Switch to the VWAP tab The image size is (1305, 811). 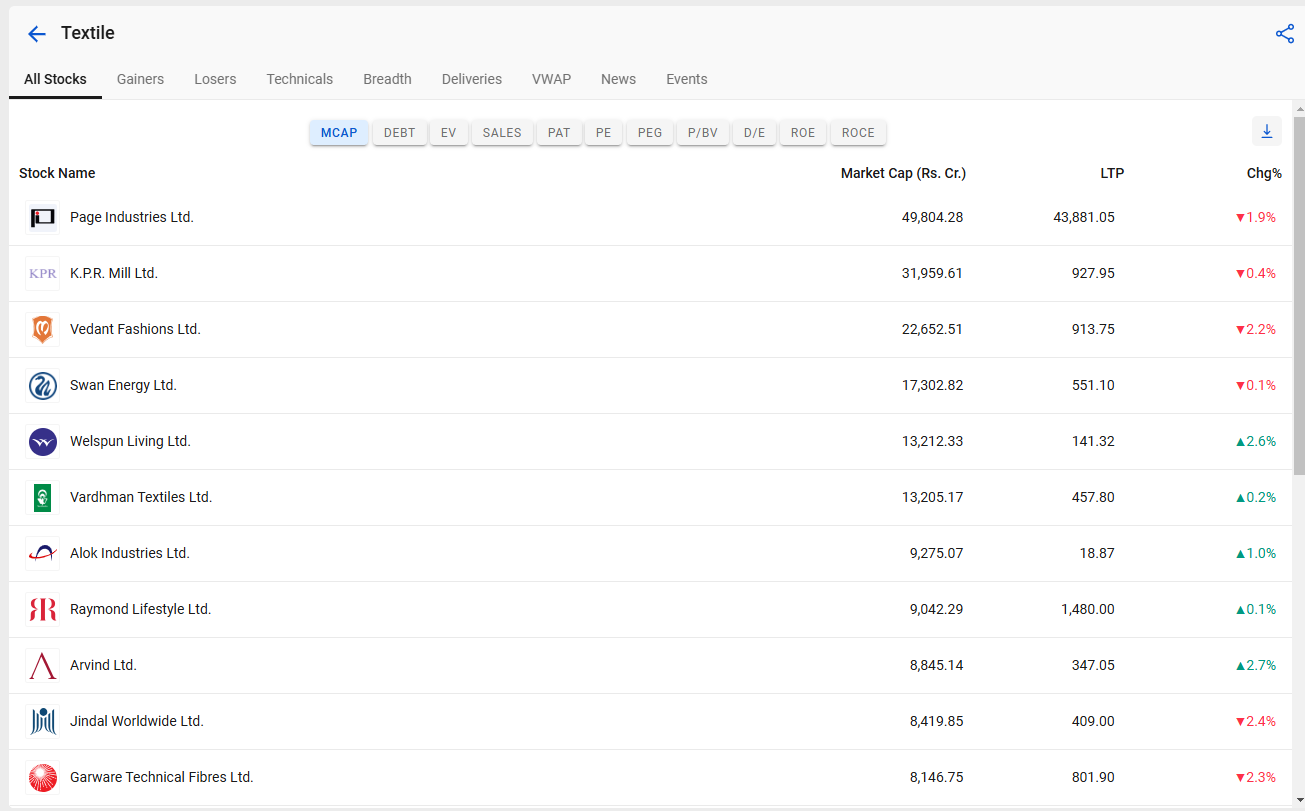pos(551,79)
